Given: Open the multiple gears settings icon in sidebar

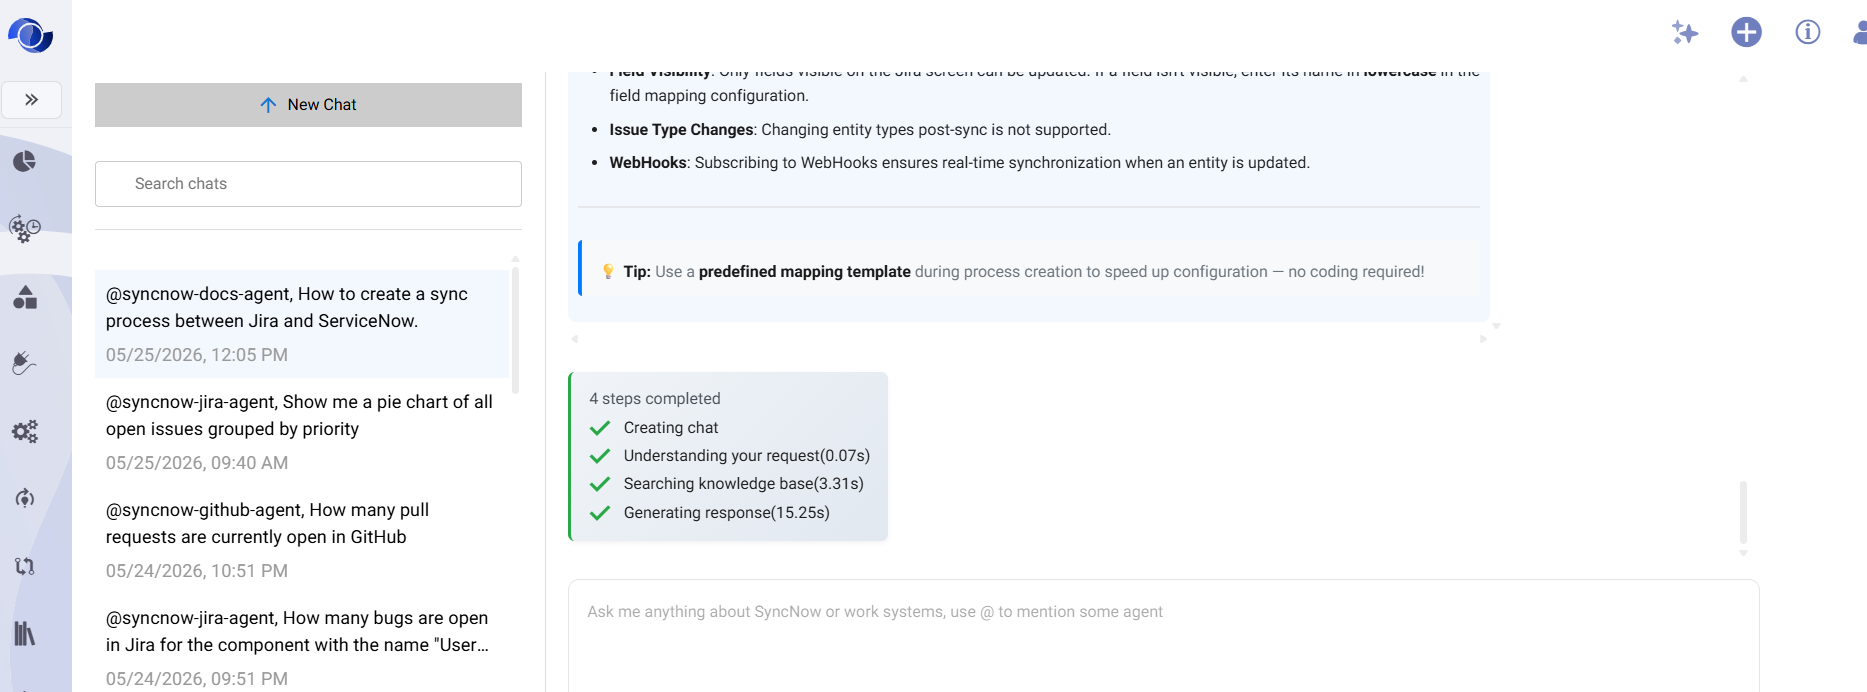Looking at the screenshot, I should click(x=25, y=431).
